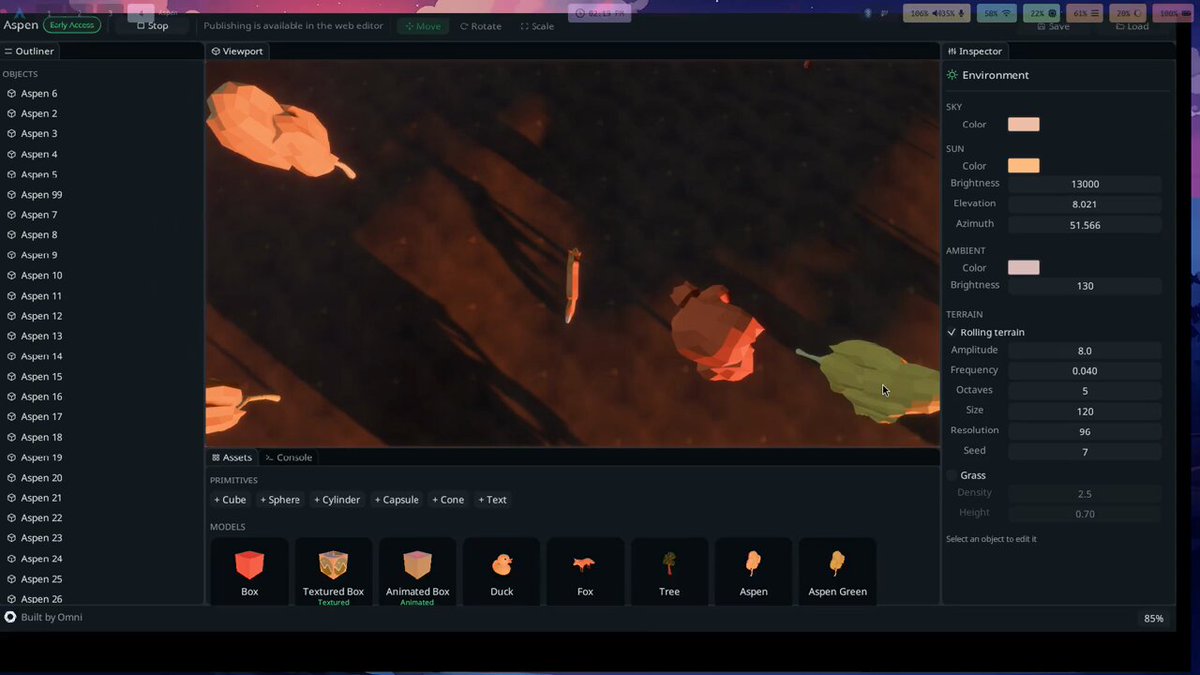The width and height of the screenshot is (1200, 675).
Task: Enable the Grass checkbox
Action: (x=951, y=475)
